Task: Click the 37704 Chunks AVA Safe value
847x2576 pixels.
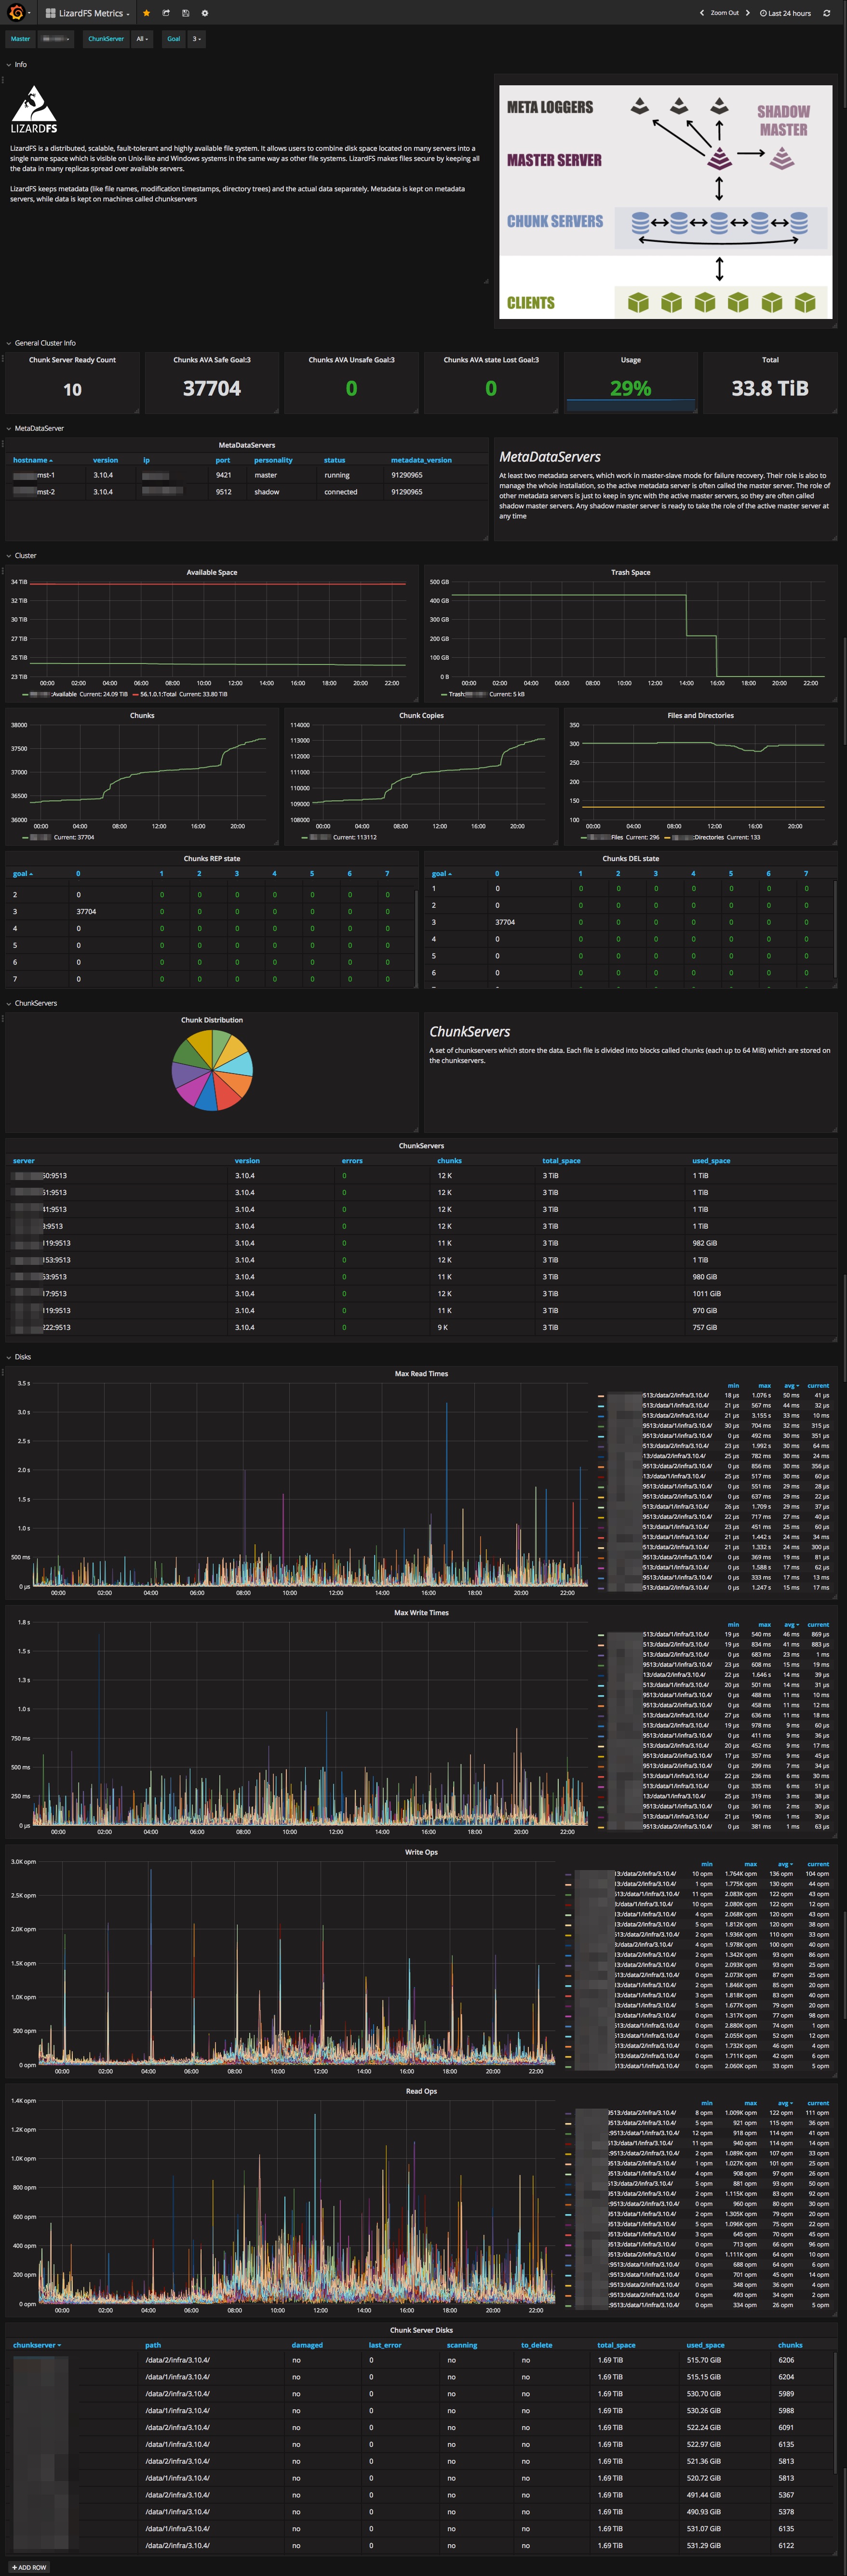Action: [212, 388]
